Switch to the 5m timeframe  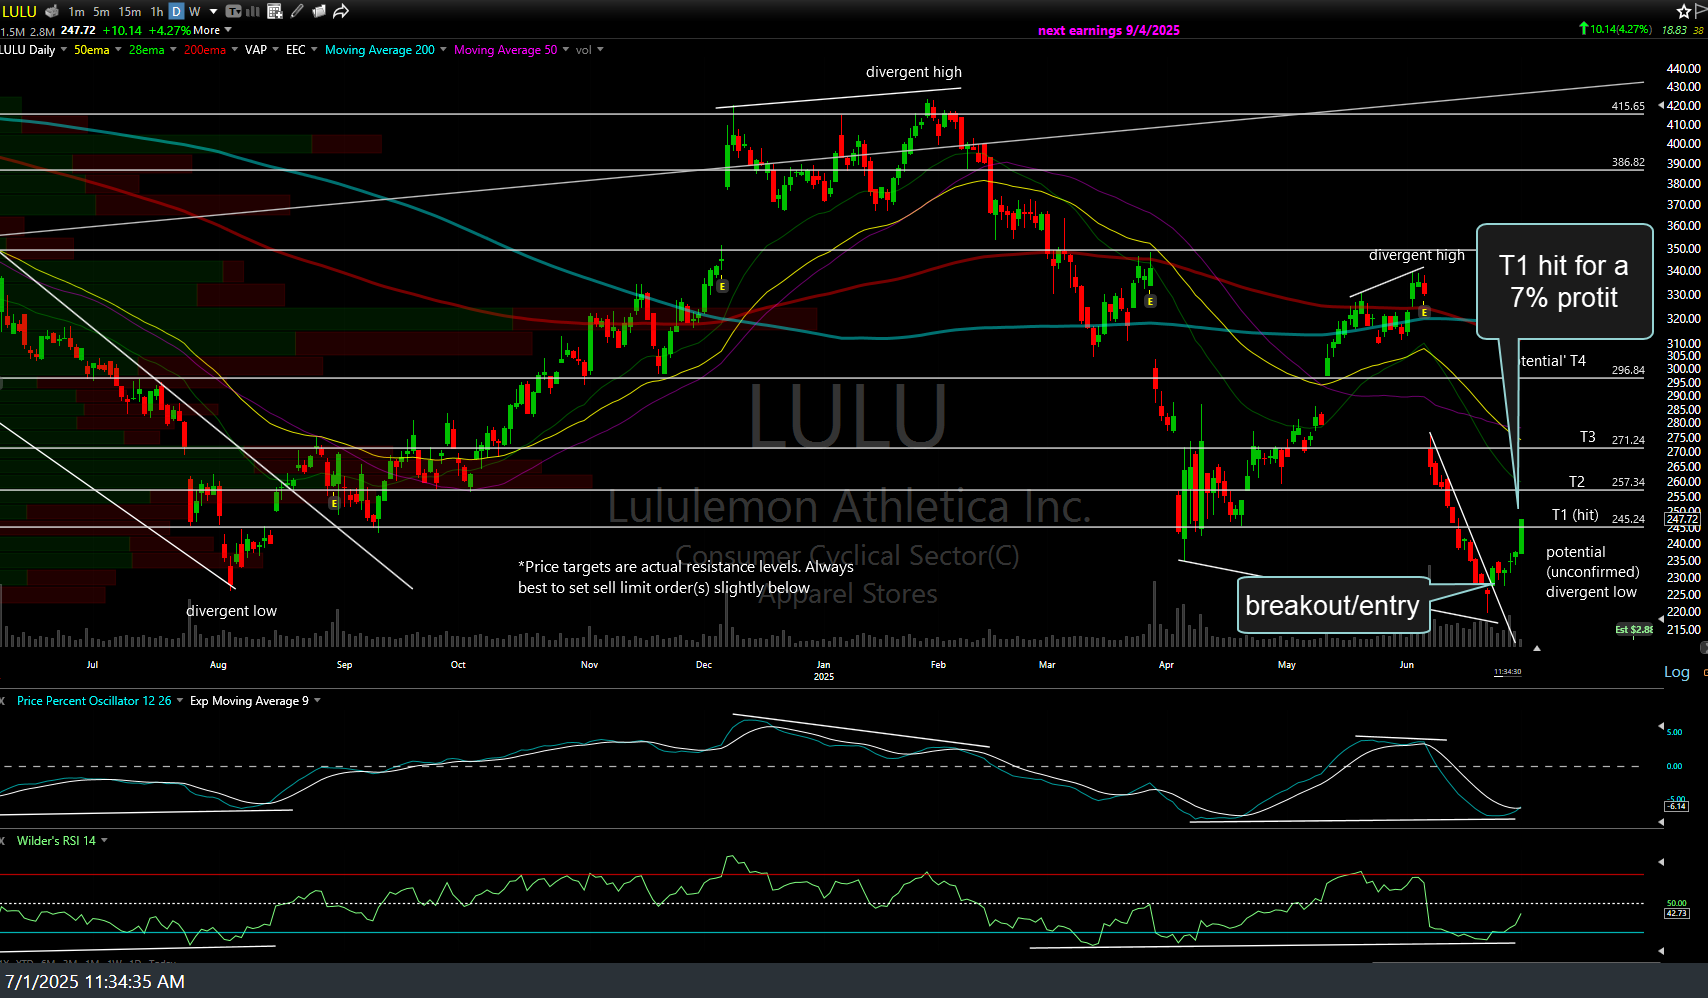coord(101,12)
